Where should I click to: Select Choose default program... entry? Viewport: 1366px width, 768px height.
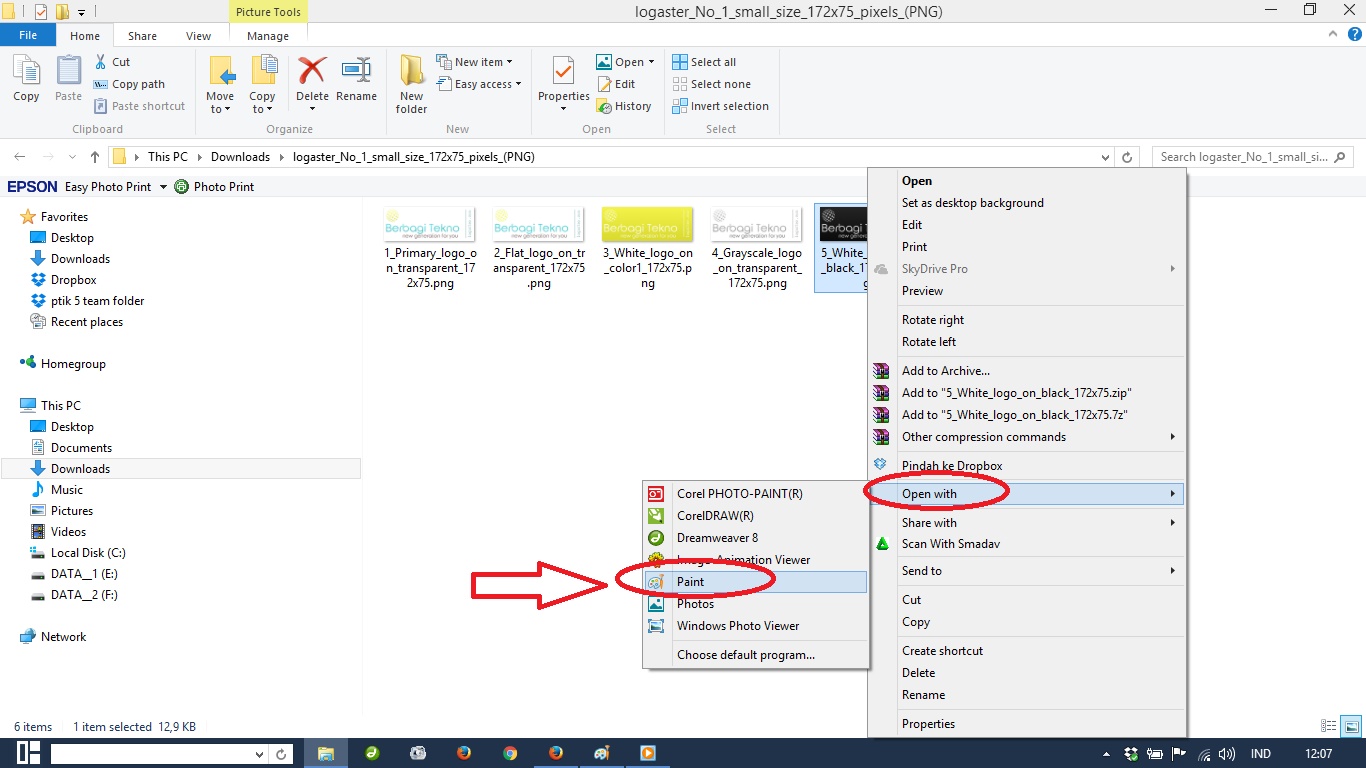tap(756, 655)
